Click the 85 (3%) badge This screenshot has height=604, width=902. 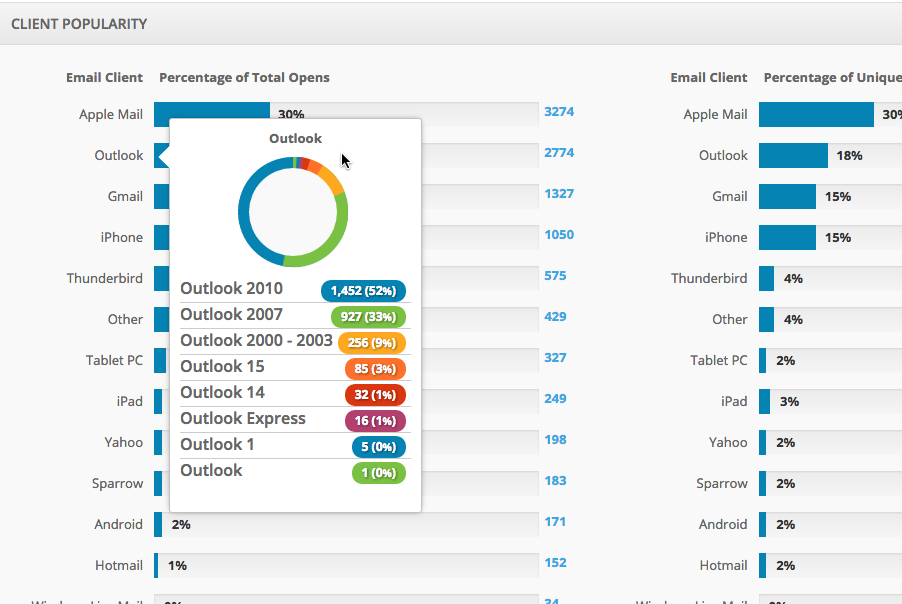click(x=375, y=369)
